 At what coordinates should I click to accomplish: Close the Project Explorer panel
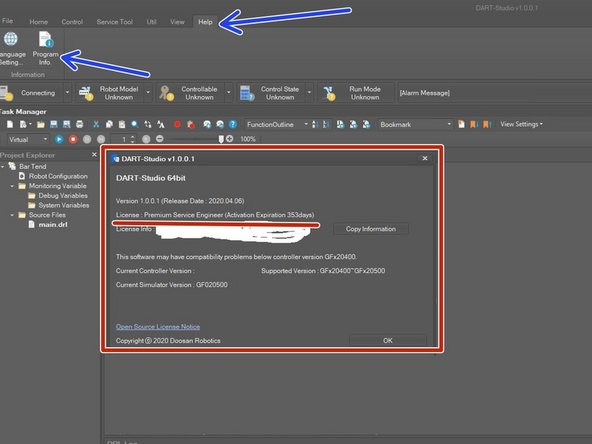(x=94, y=155)
